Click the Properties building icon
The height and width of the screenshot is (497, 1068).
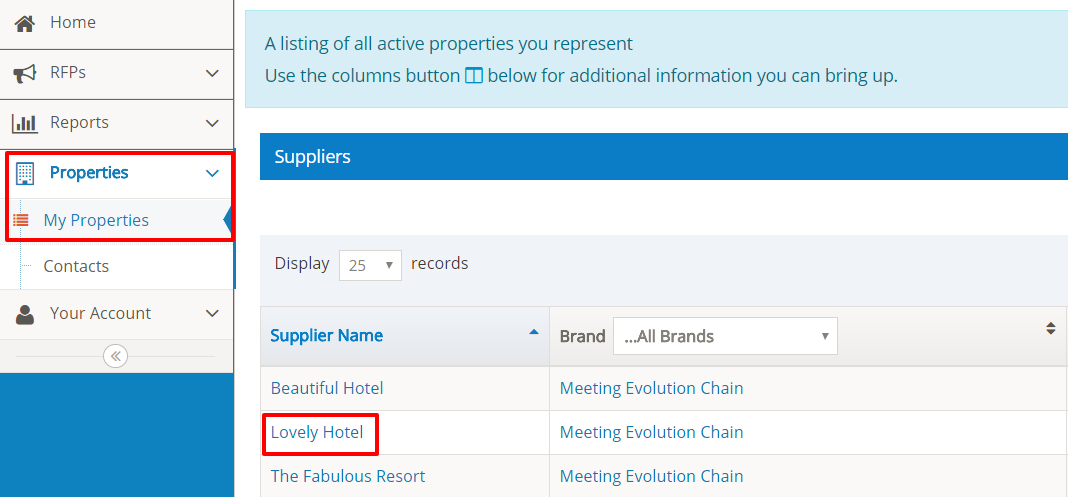click(x=25, y=173)
